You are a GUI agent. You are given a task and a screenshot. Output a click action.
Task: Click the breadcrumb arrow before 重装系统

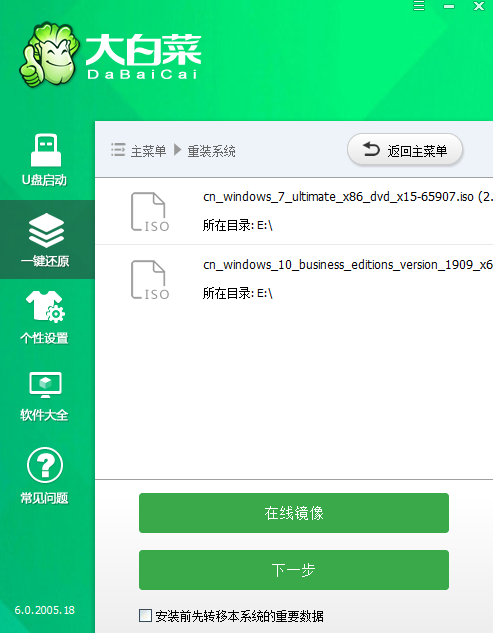pyautogui.click(x=177, y=150)
